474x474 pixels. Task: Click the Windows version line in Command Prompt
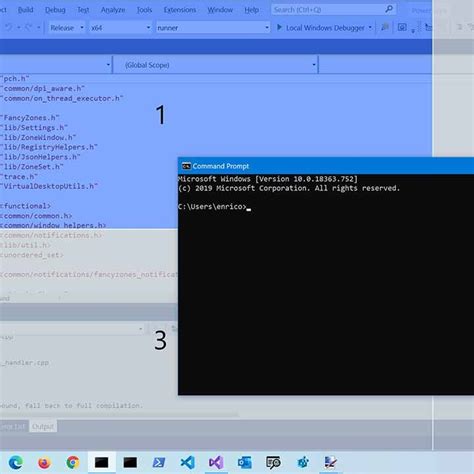click(268, 179)
